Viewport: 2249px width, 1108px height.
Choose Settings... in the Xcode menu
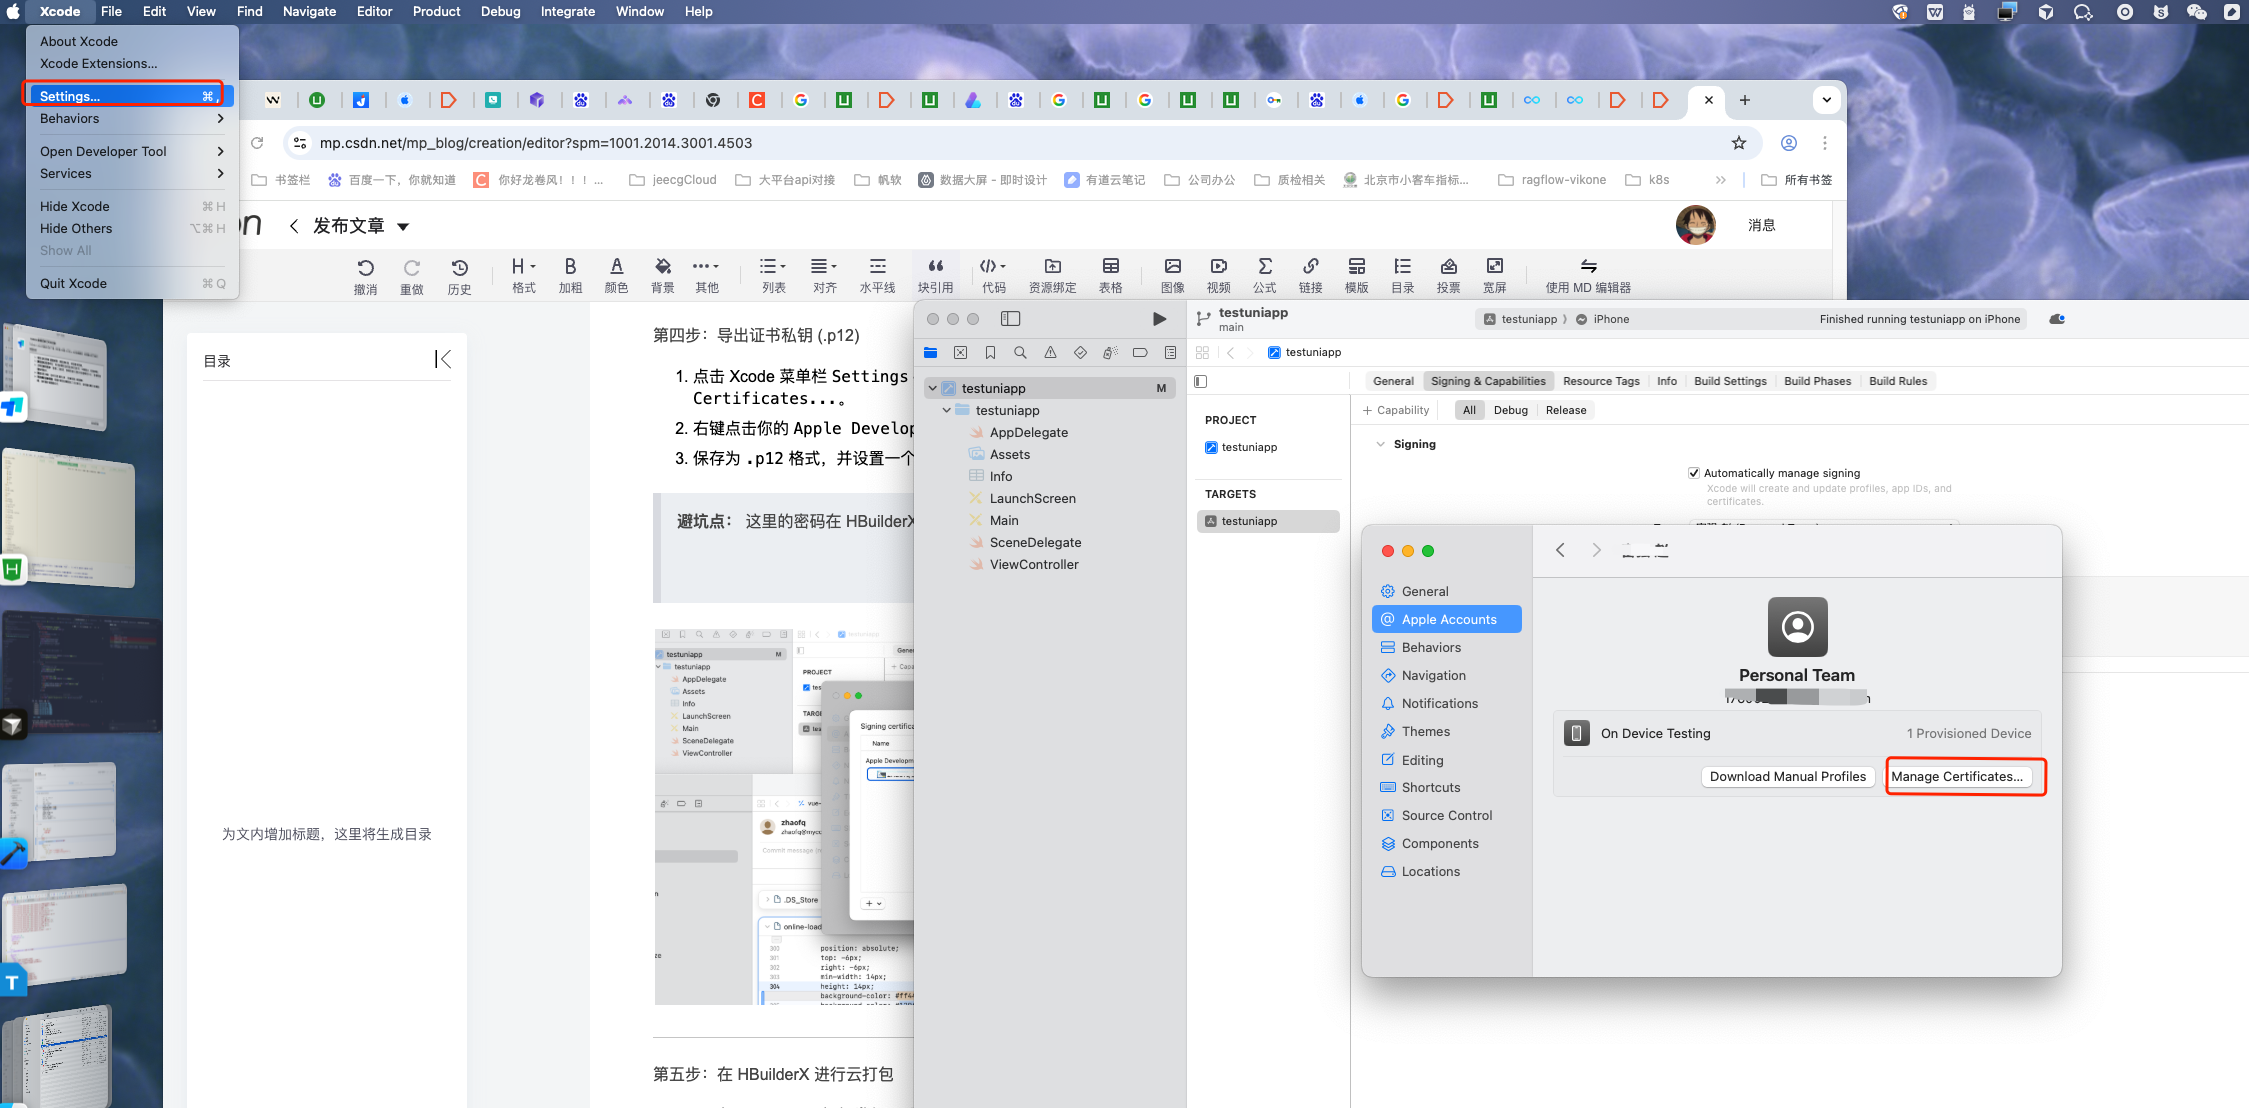click(70, 96)
